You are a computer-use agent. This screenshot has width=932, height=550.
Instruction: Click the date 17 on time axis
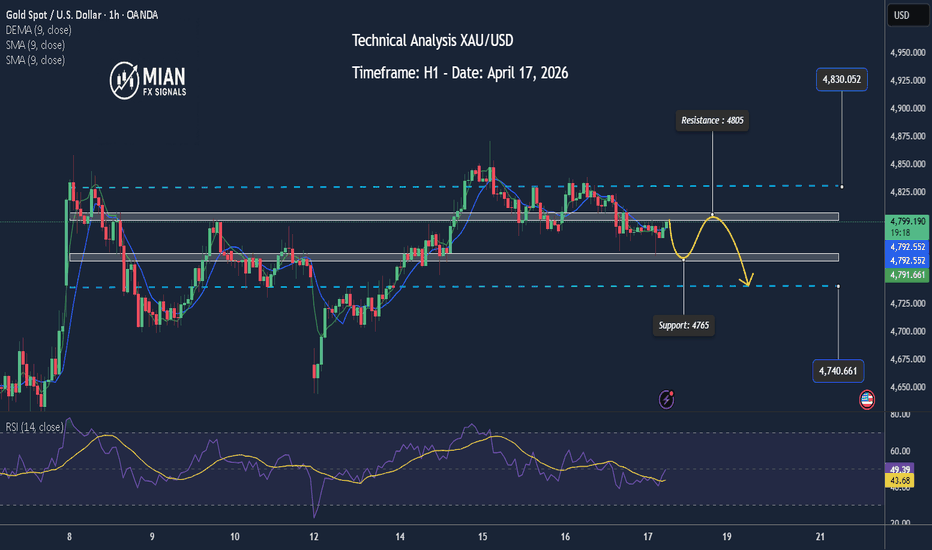pos(647,537)
